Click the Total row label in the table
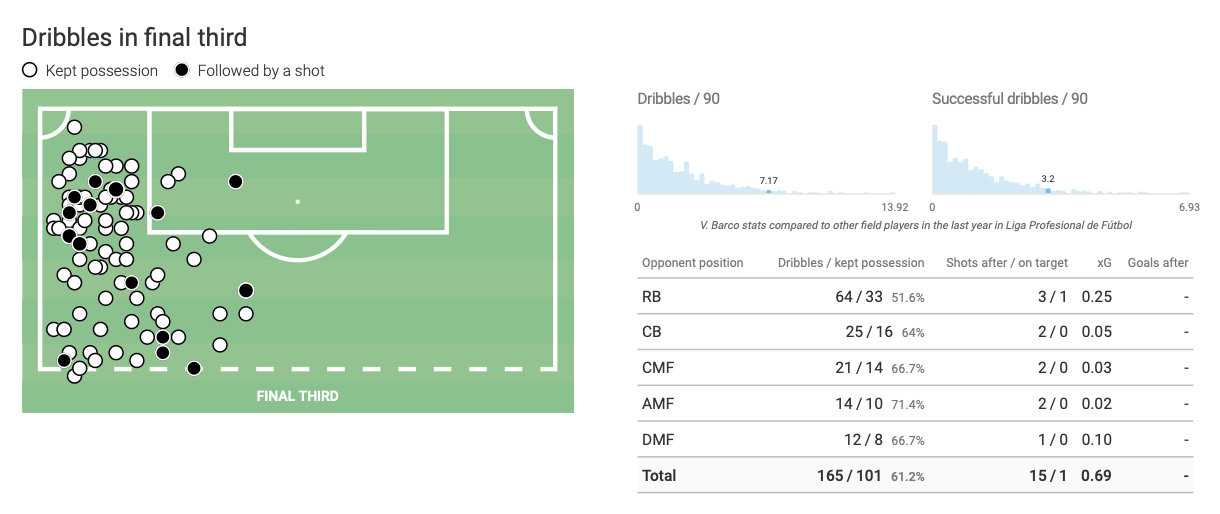1220x514 pixels. pos(659,476)
